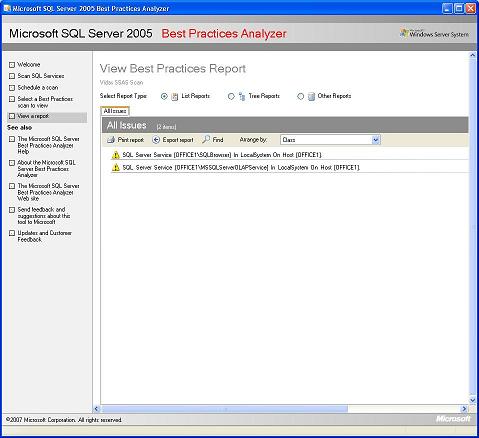
Task: Click the printer icon beside Print report
Action: 111,140
